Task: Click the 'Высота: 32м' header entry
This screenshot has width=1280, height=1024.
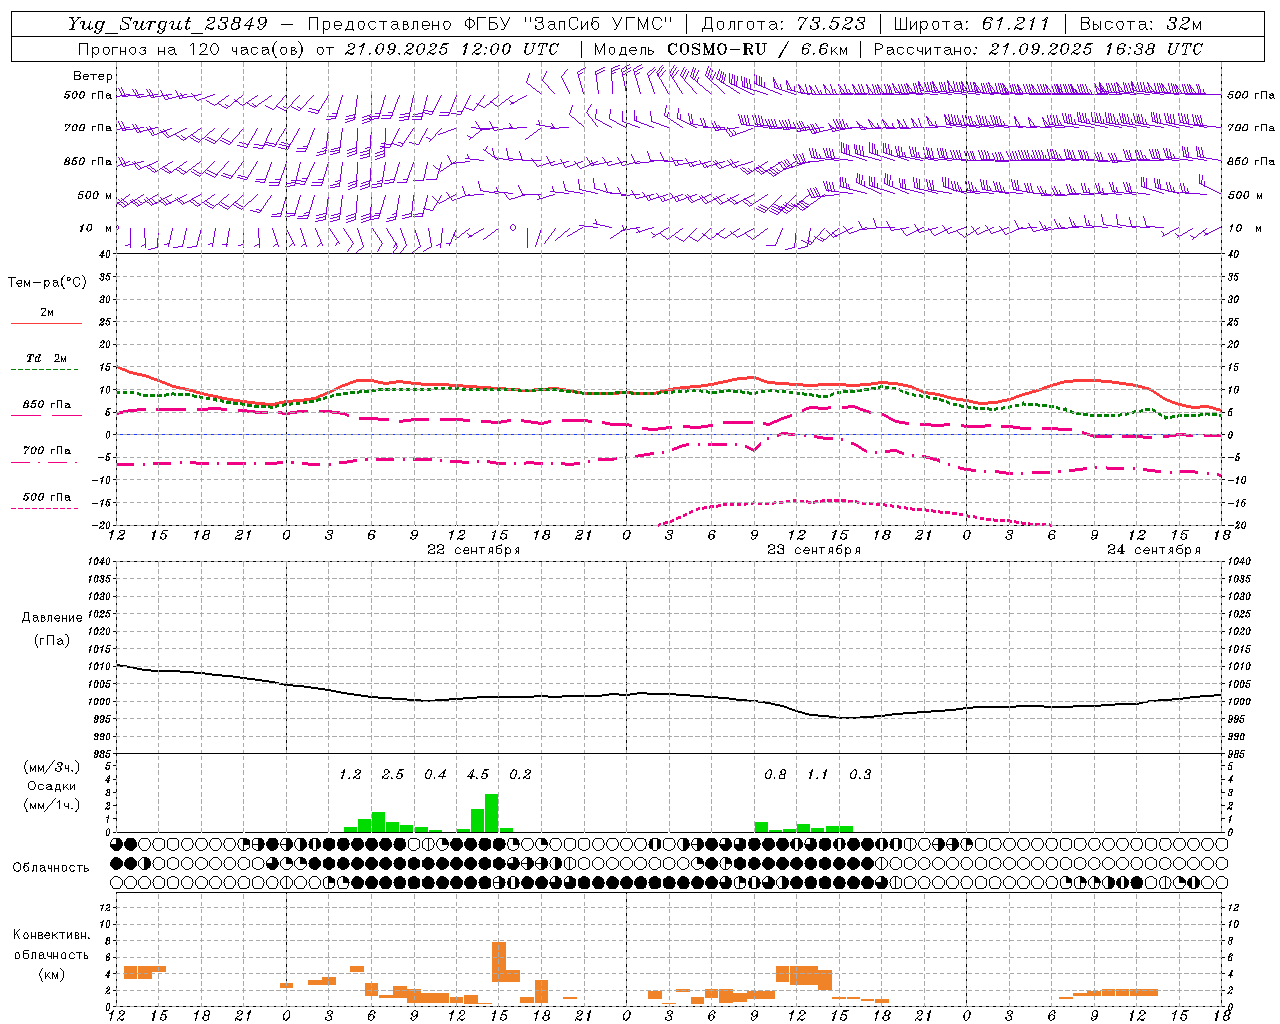Action: tap(1141, 24)
